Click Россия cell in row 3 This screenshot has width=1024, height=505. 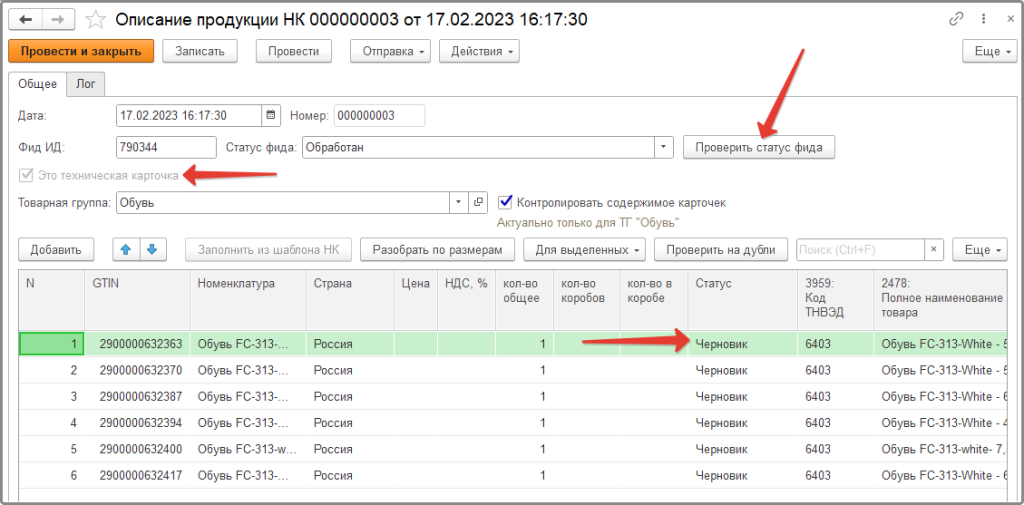pos(350,397)
